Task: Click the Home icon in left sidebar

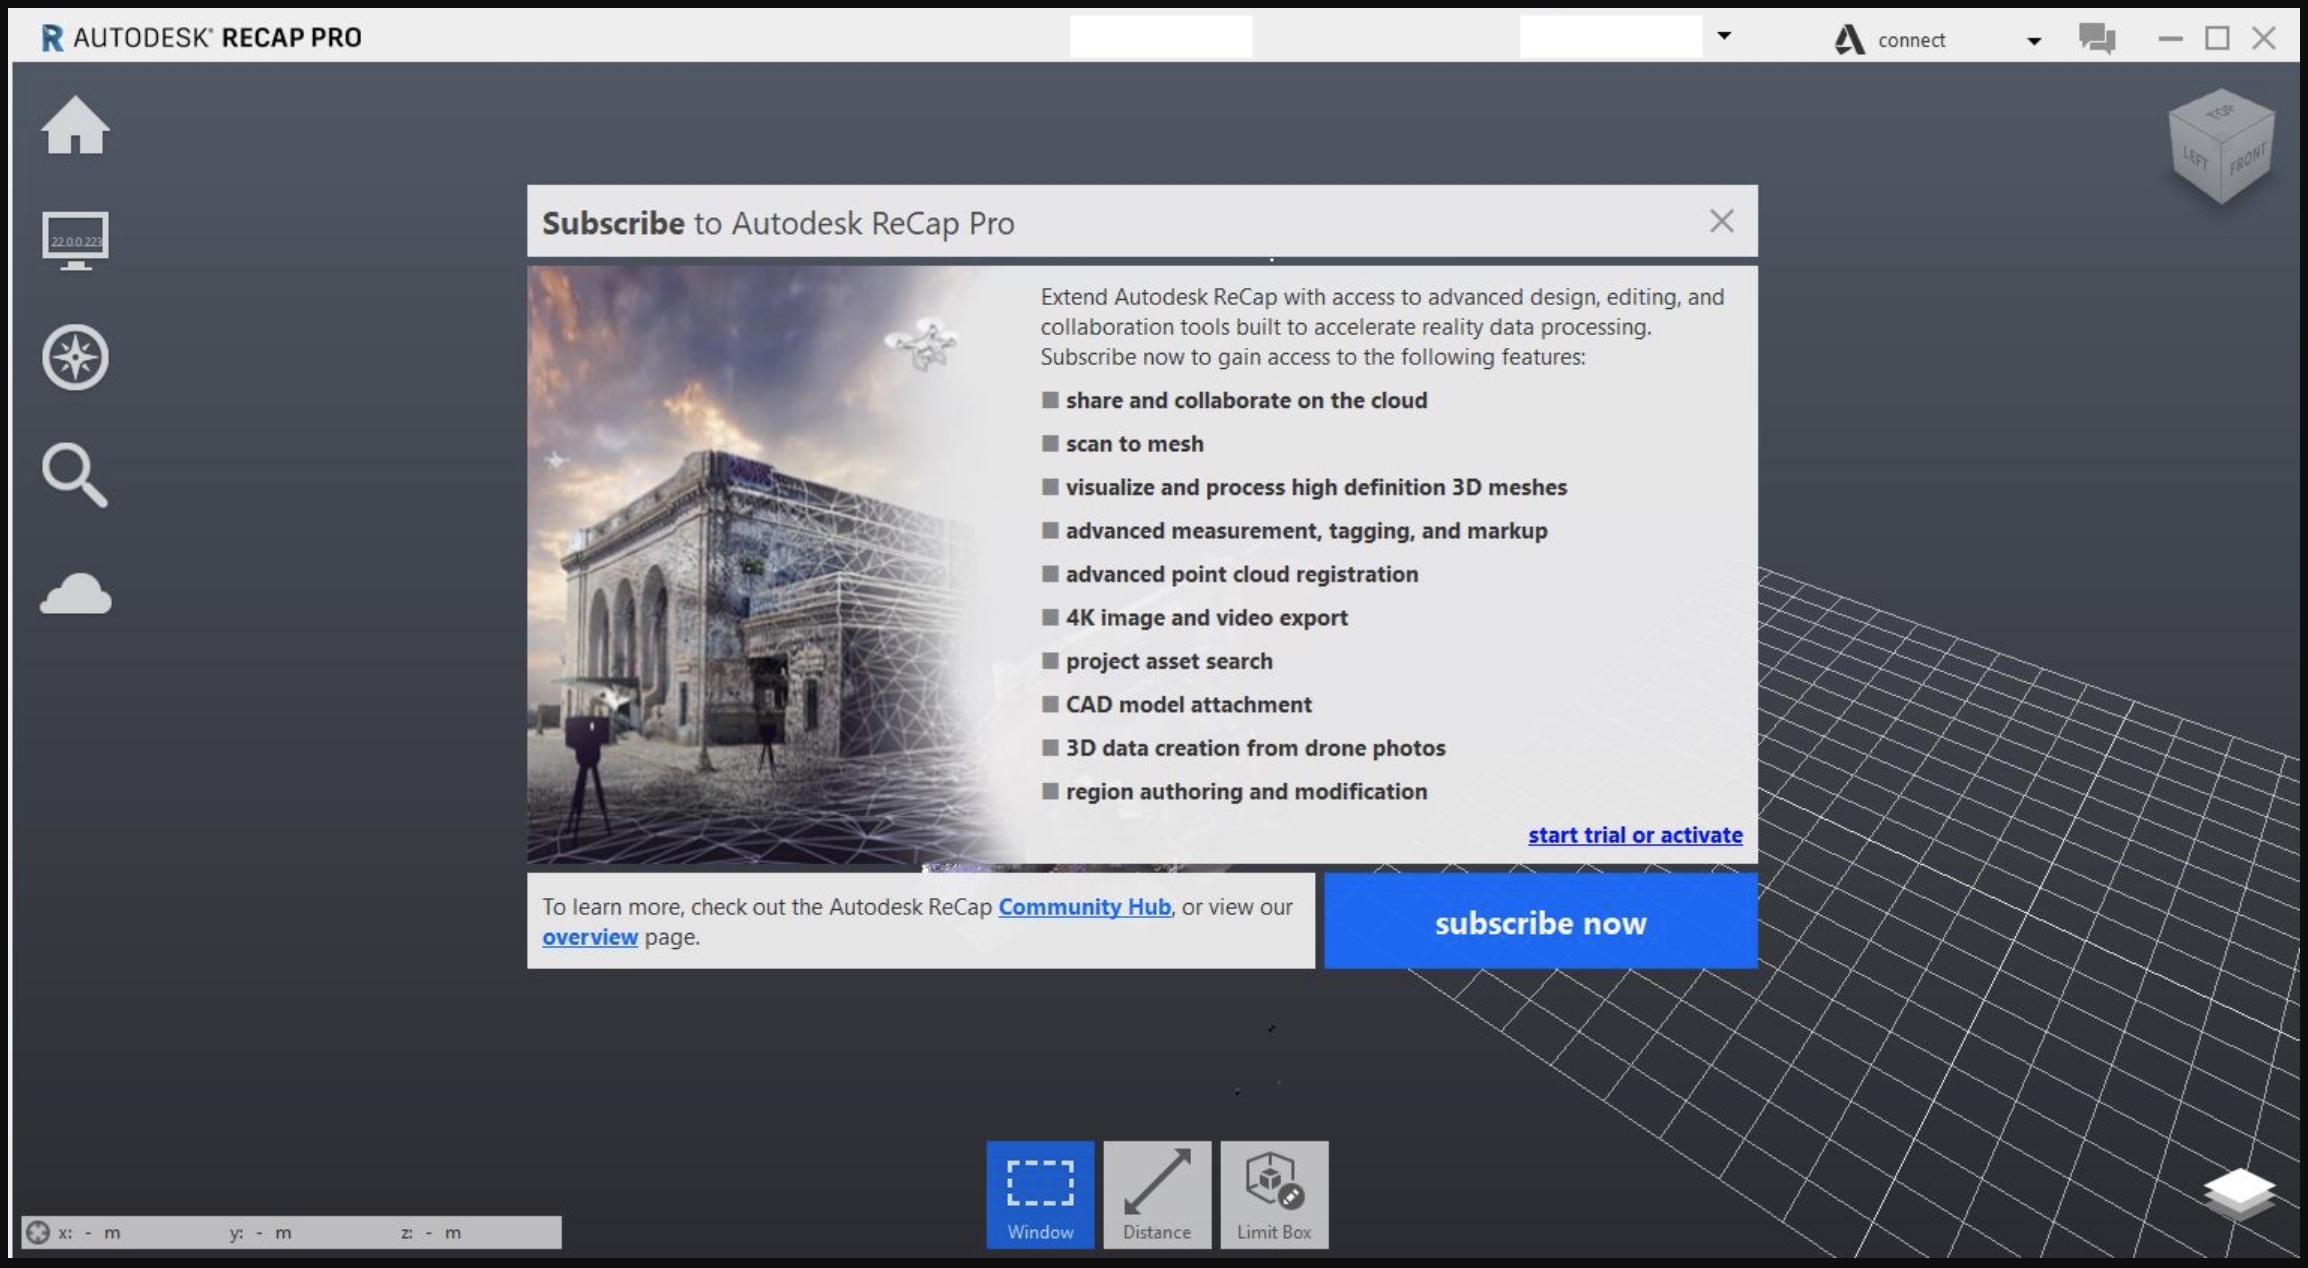Action: click(x=75, y=126)
